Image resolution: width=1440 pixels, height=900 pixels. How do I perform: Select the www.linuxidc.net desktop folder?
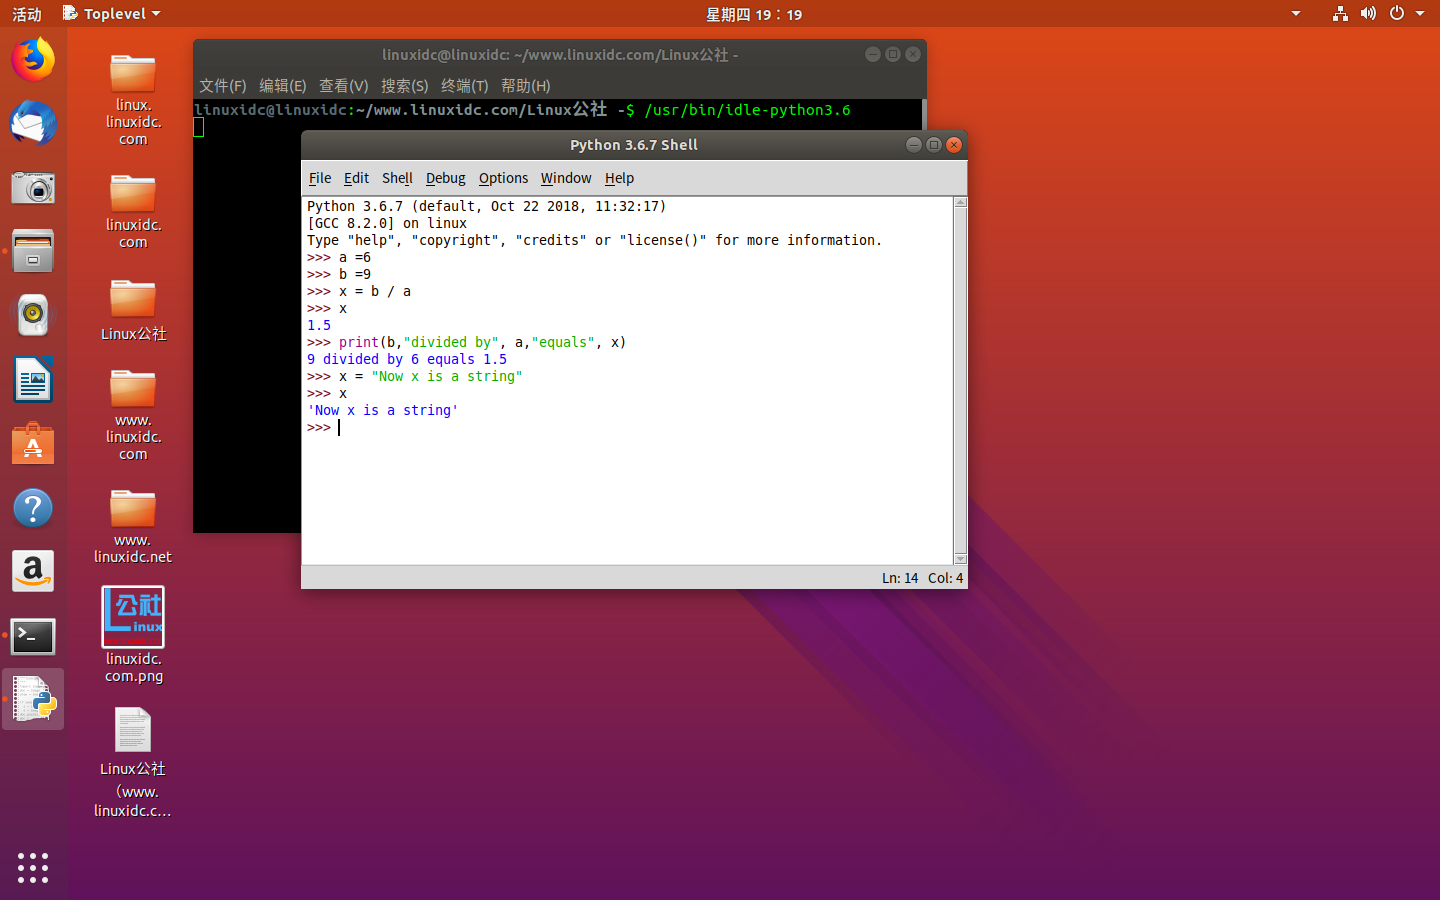tap(133, 526)
